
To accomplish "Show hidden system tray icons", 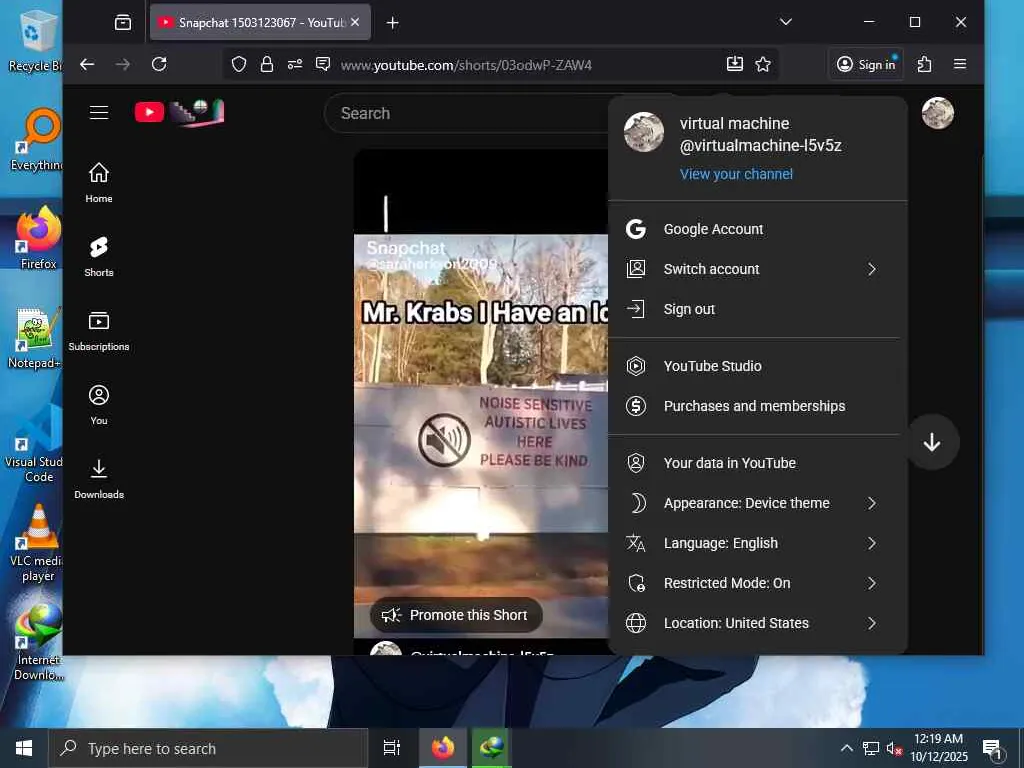I will 846,748.
